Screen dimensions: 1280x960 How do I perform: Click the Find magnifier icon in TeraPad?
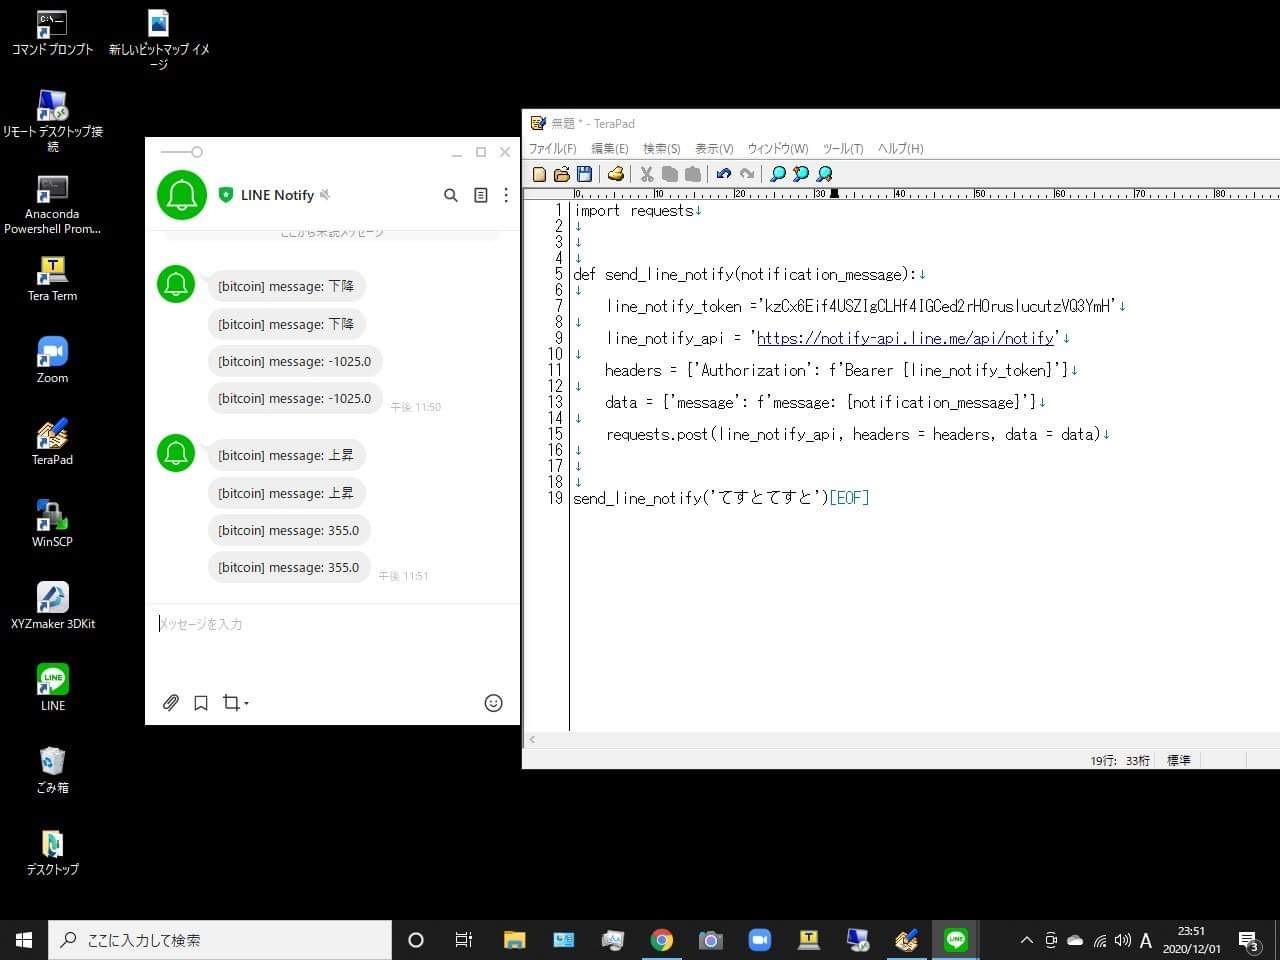pyautogui.click(x=777, y=174)
